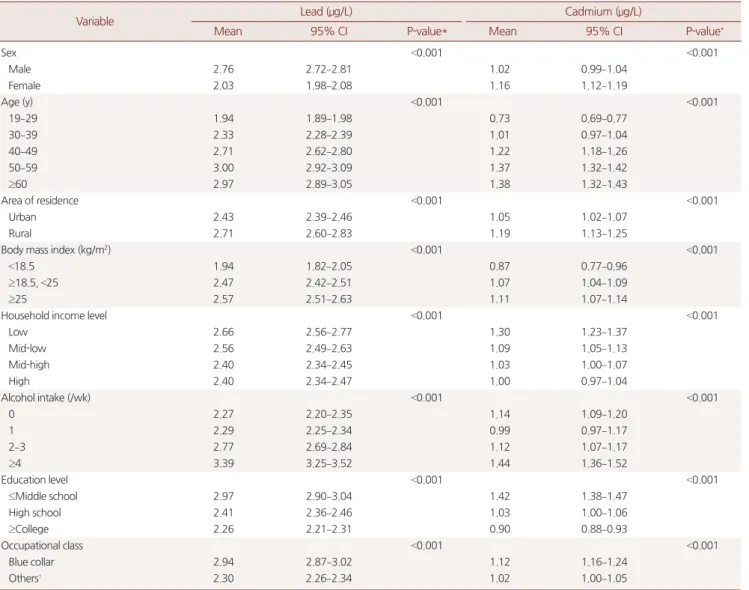Click cadmium mean 1.38 for age ≥60
The image size is (749, 590).
[x=500, y=184]
